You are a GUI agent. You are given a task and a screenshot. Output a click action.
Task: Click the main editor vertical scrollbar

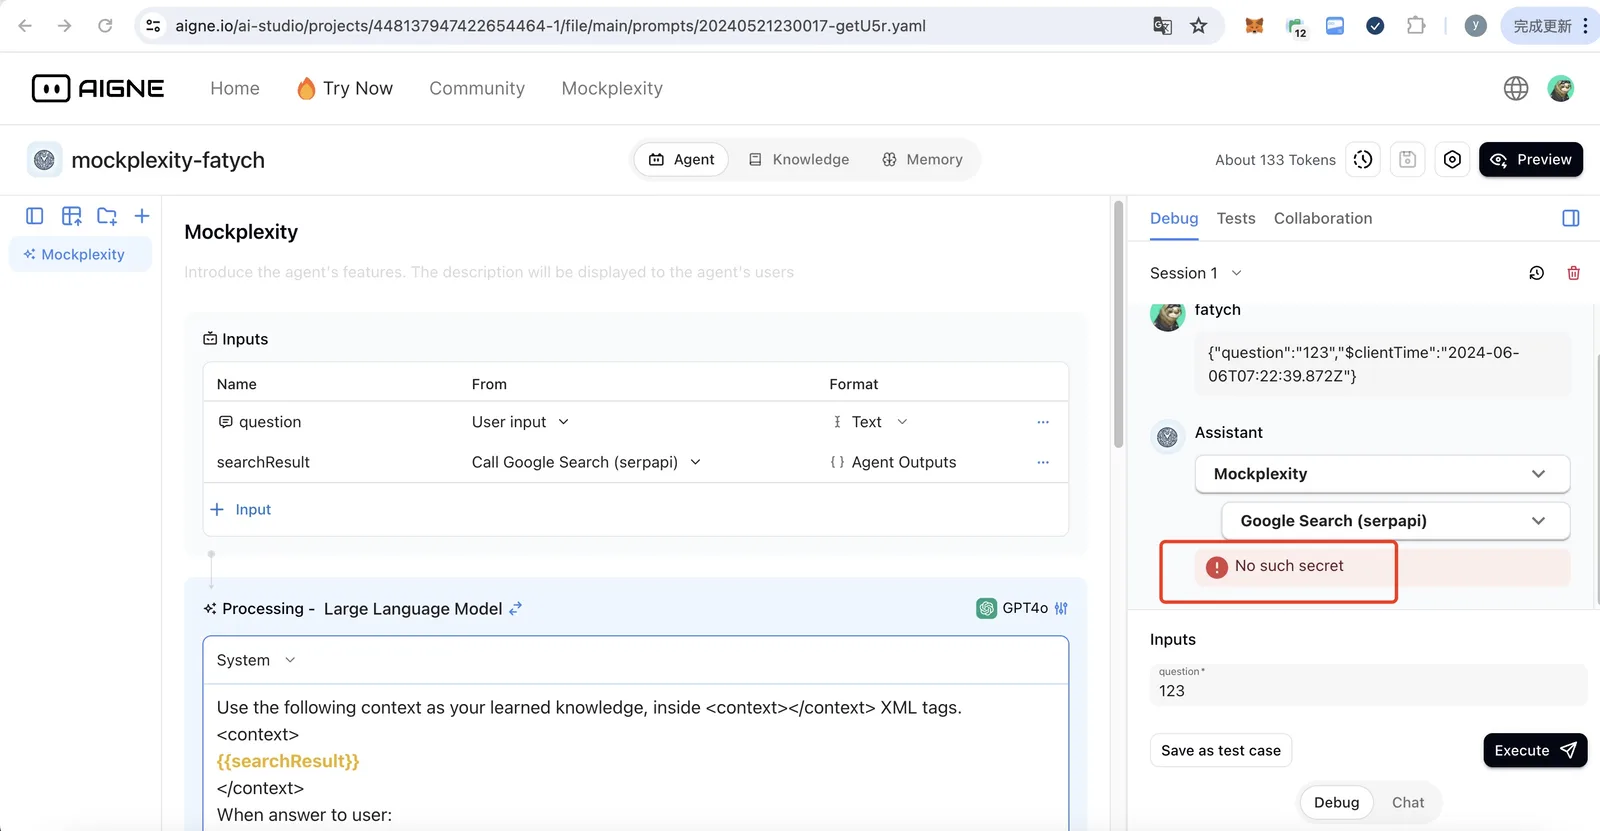[1118, 324]
